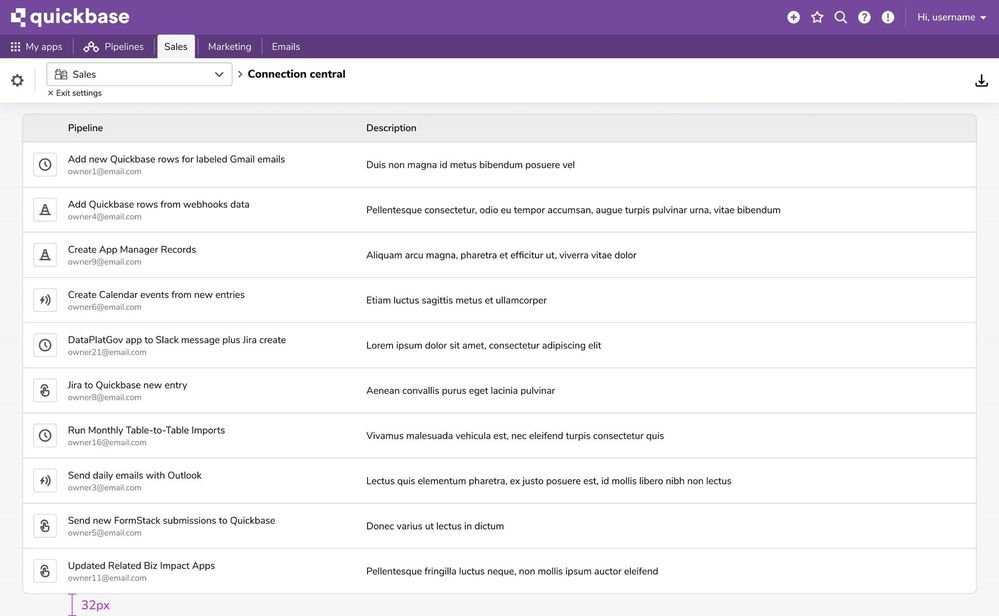Click the add (plus) icon in header

793,17
